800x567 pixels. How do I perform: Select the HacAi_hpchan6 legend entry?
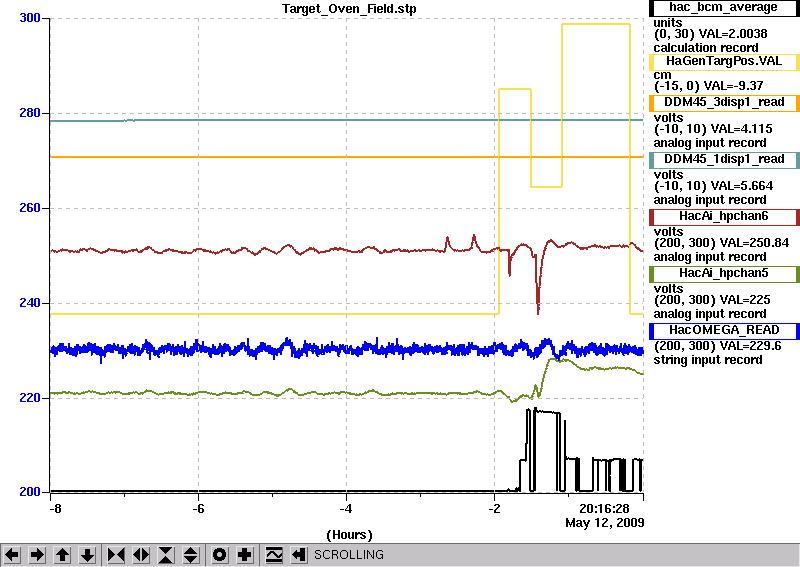724,217
